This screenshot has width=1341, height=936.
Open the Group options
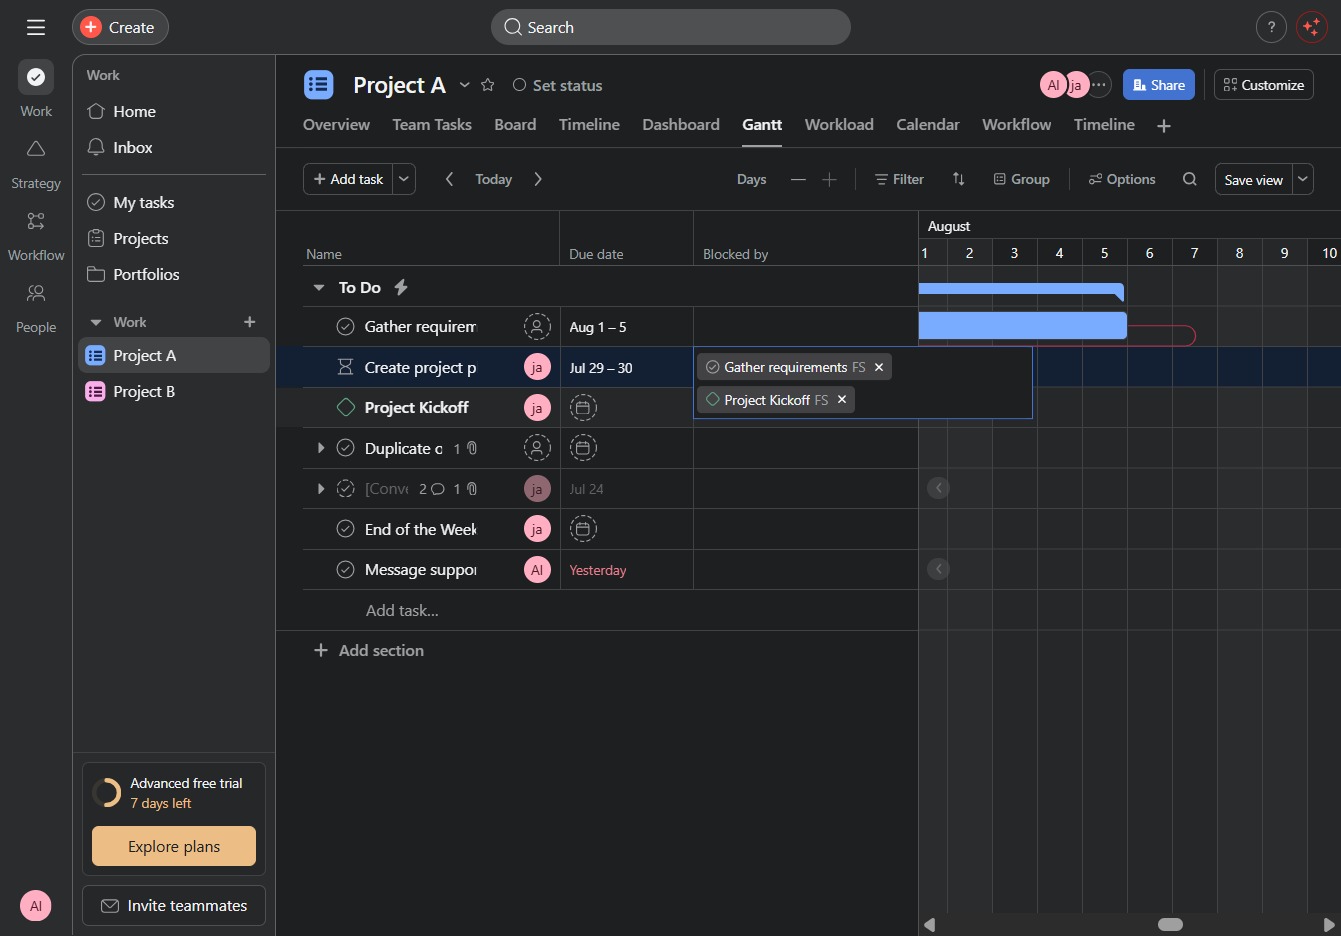click(1021, 179)
